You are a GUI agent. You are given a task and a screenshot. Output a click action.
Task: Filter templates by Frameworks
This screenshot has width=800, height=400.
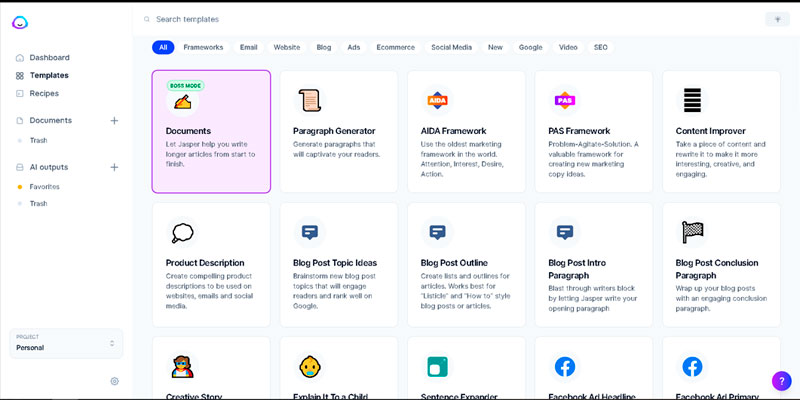pos(203,47)
